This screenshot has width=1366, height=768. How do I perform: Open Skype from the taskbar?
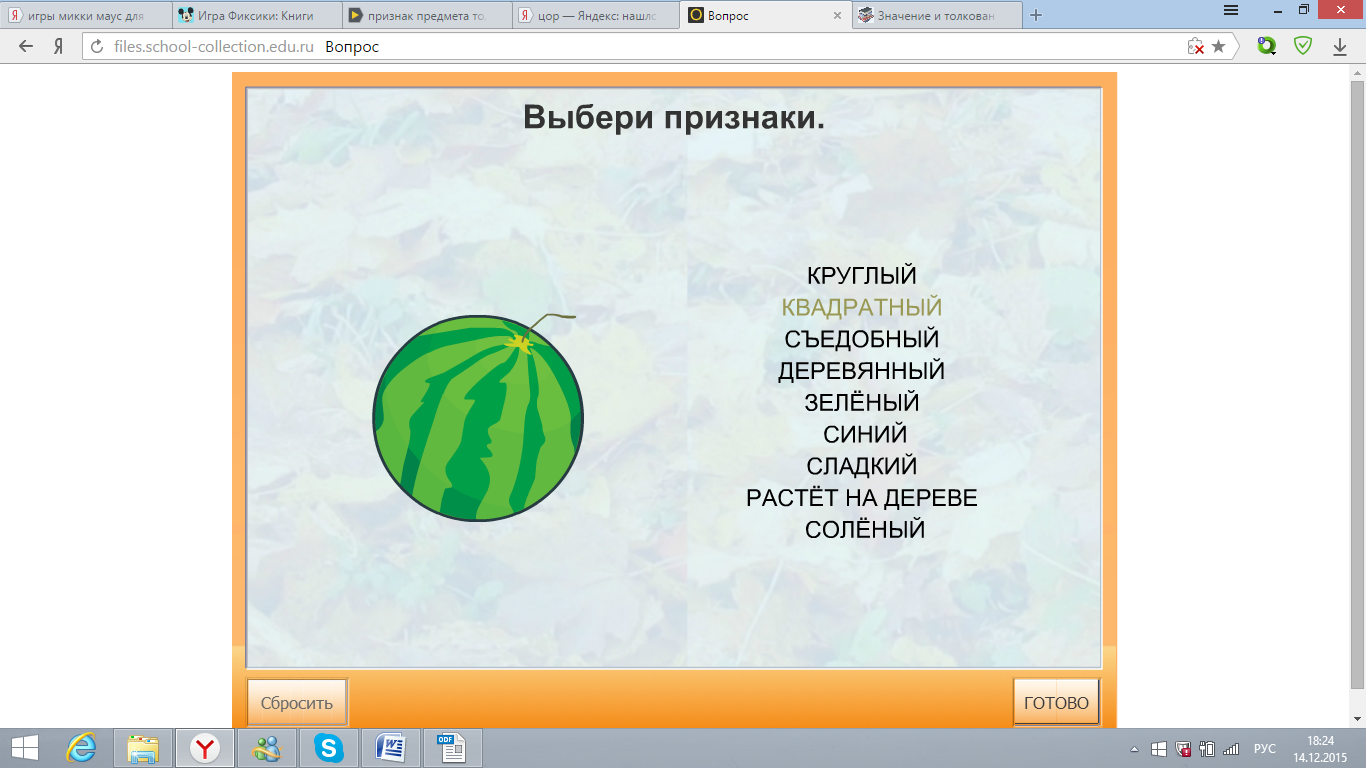328,748
